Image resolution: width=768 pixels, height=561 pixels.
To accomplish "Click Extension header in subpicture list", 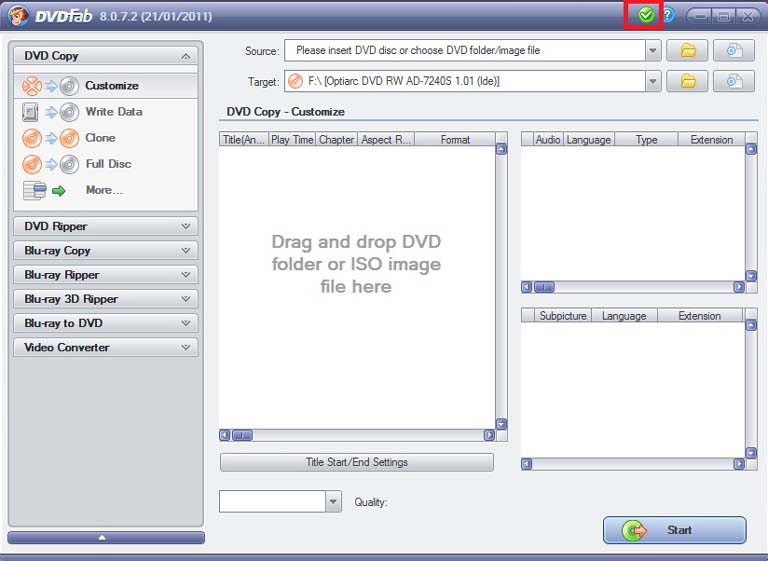I will pos(699,316).
